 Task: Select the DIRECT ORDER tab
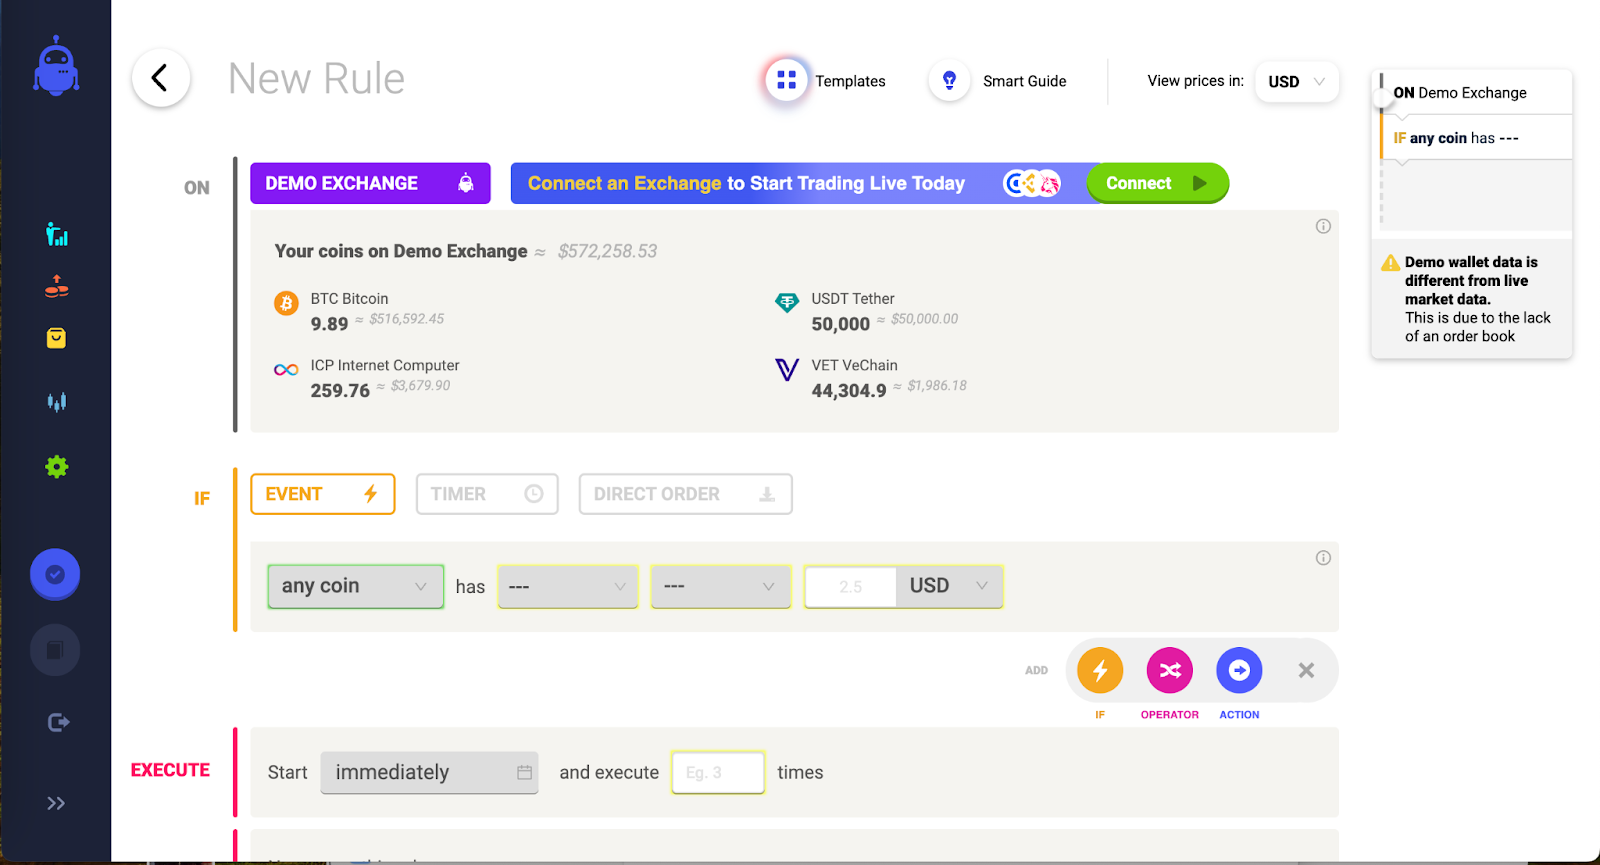(x=686, y=494)
